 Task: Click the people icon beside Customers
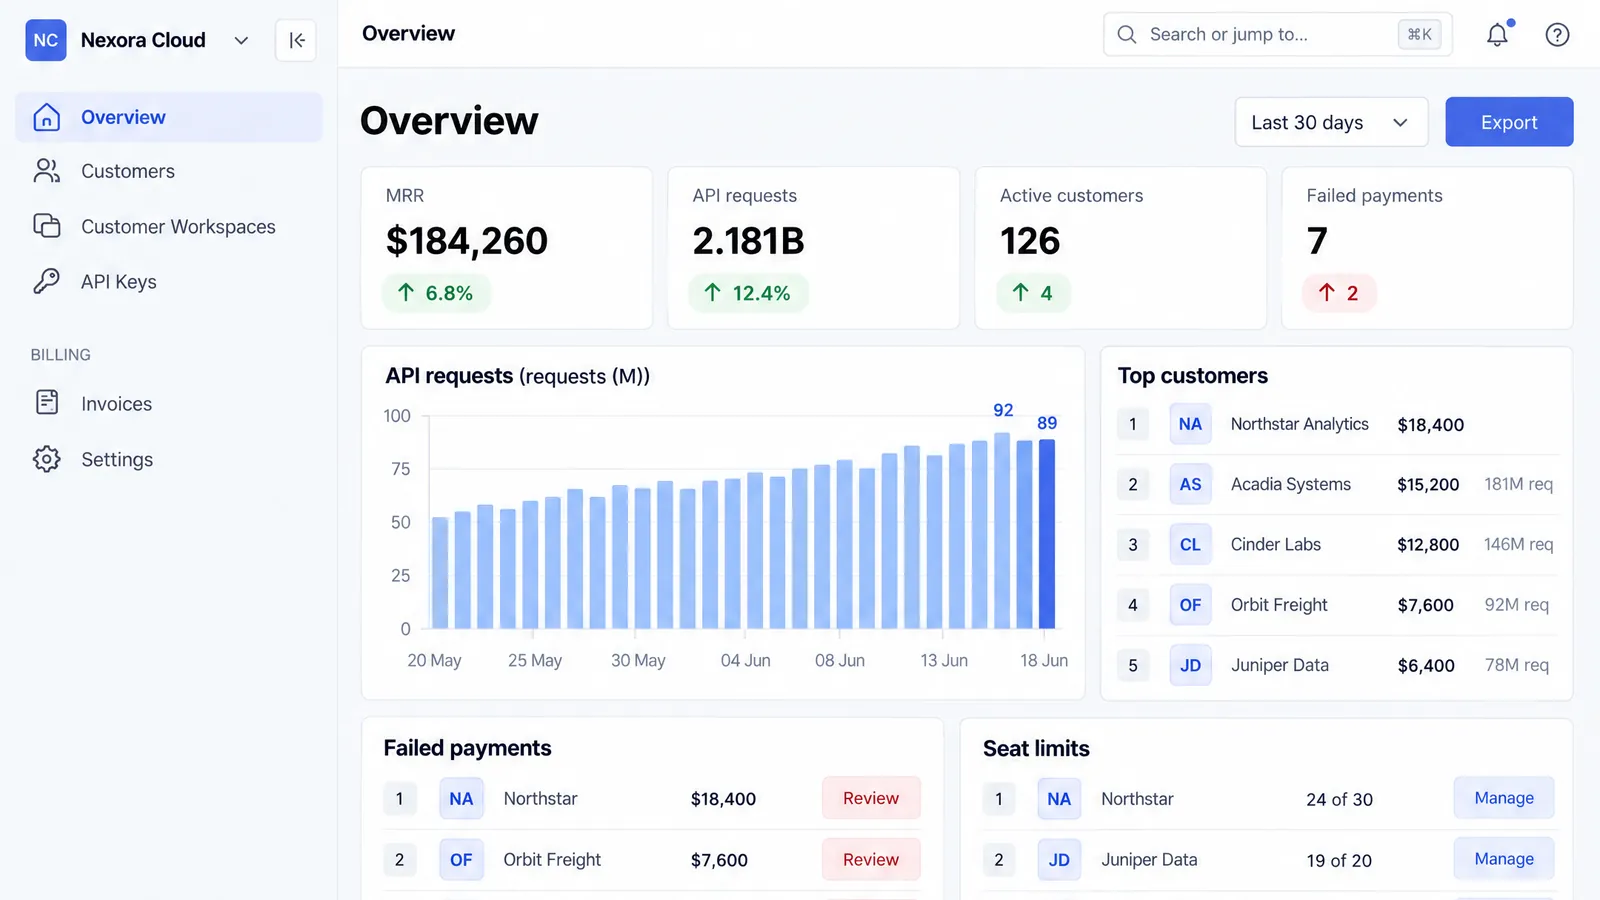(47, 171)
